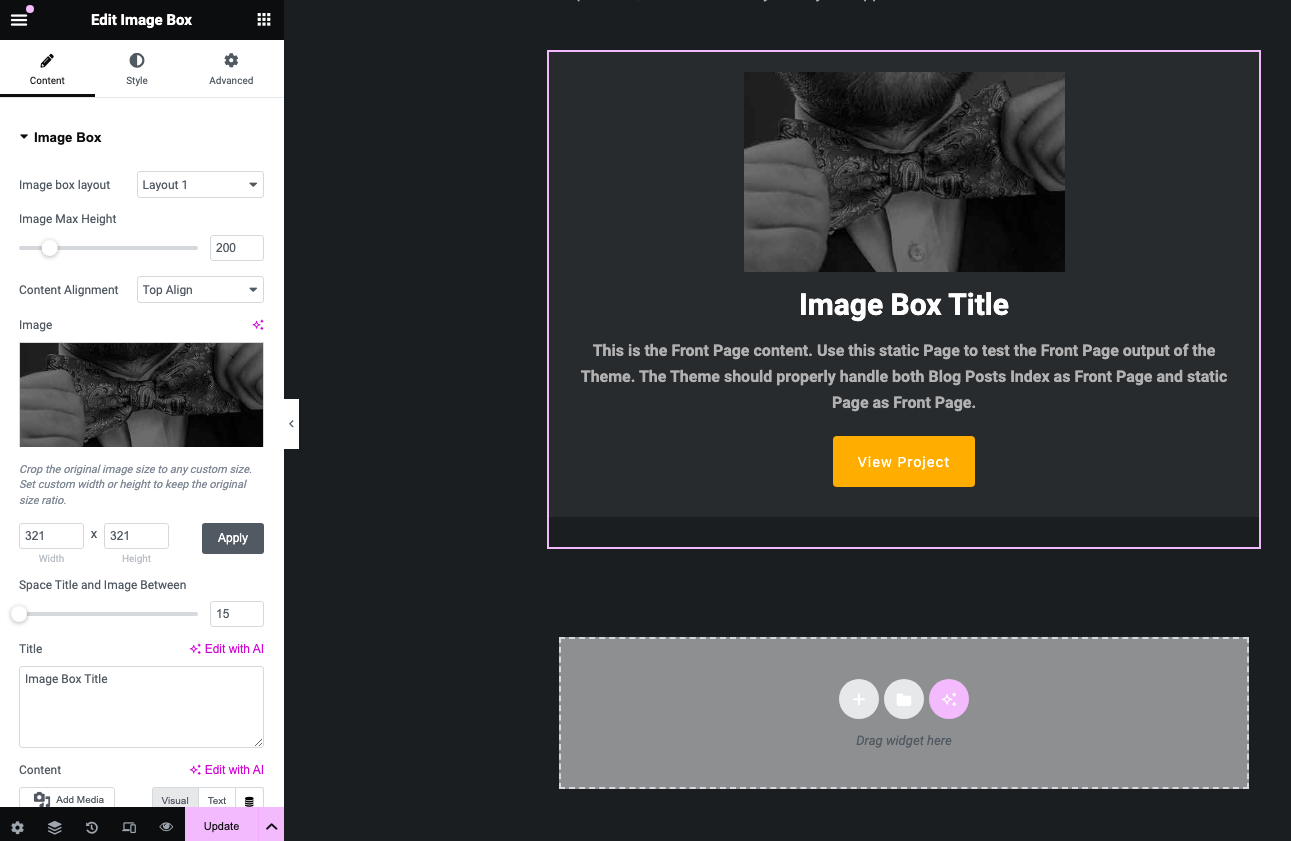Open the Content Alignment dropdown

(x=200, y=290)
